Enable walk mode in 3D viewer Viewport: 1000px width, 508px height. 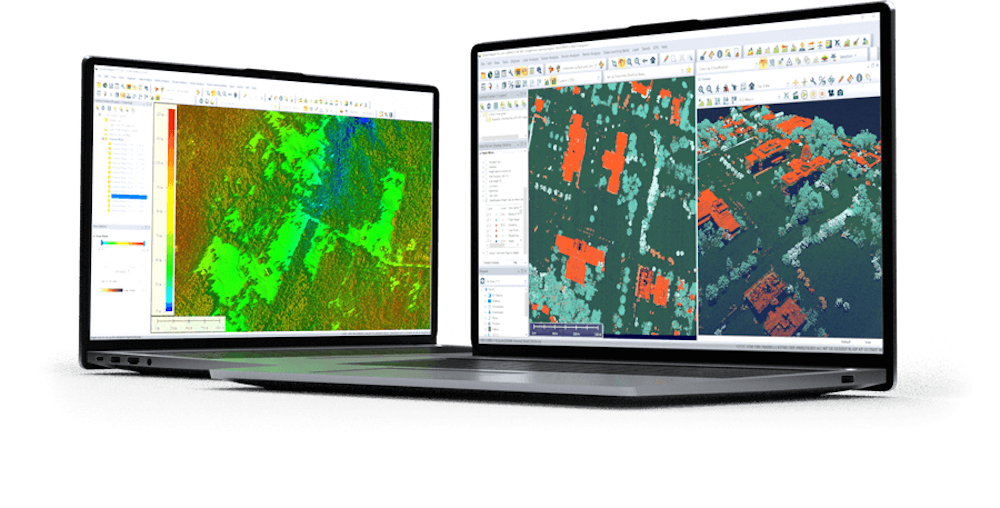[x=717, y=88]
